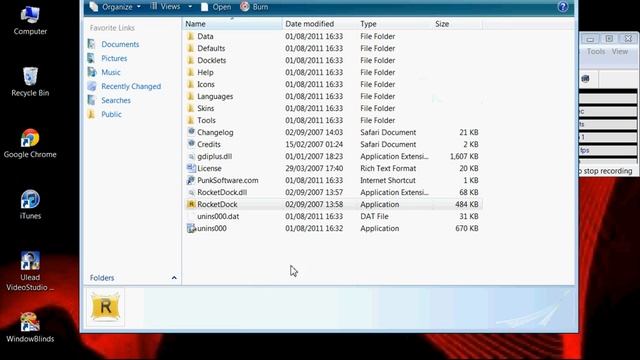Expand the Views dropdown arrow
This screenshot has height=360, width=640.
pyautogui.click(x=190, y=7)
